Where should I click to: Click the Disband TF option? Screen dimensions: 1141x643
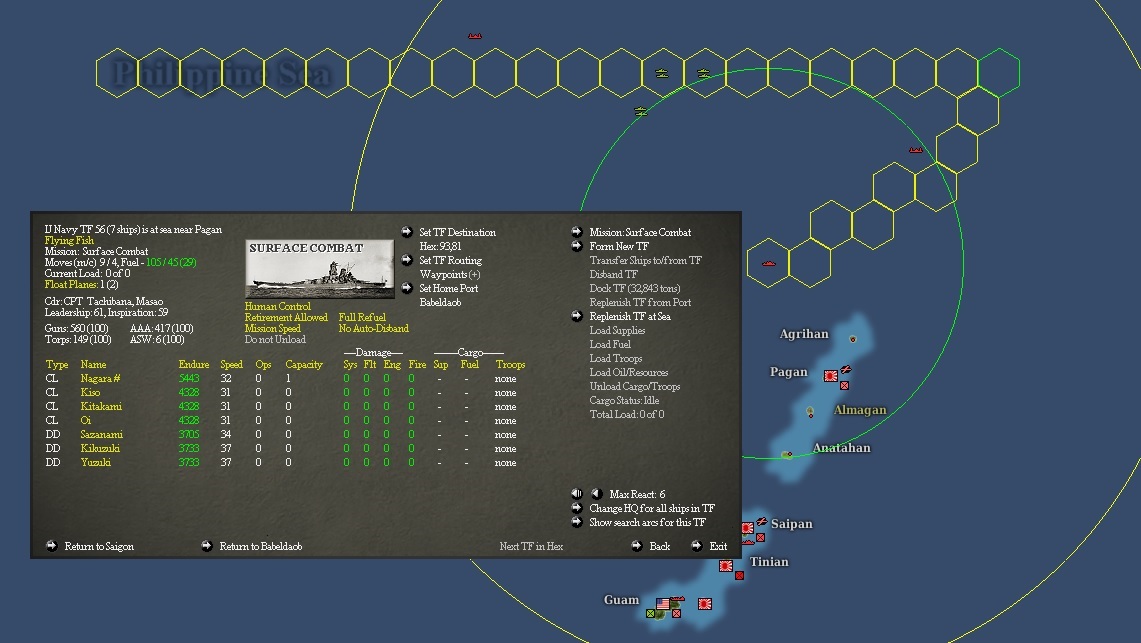pyautogui.click(x=613, y=274)
